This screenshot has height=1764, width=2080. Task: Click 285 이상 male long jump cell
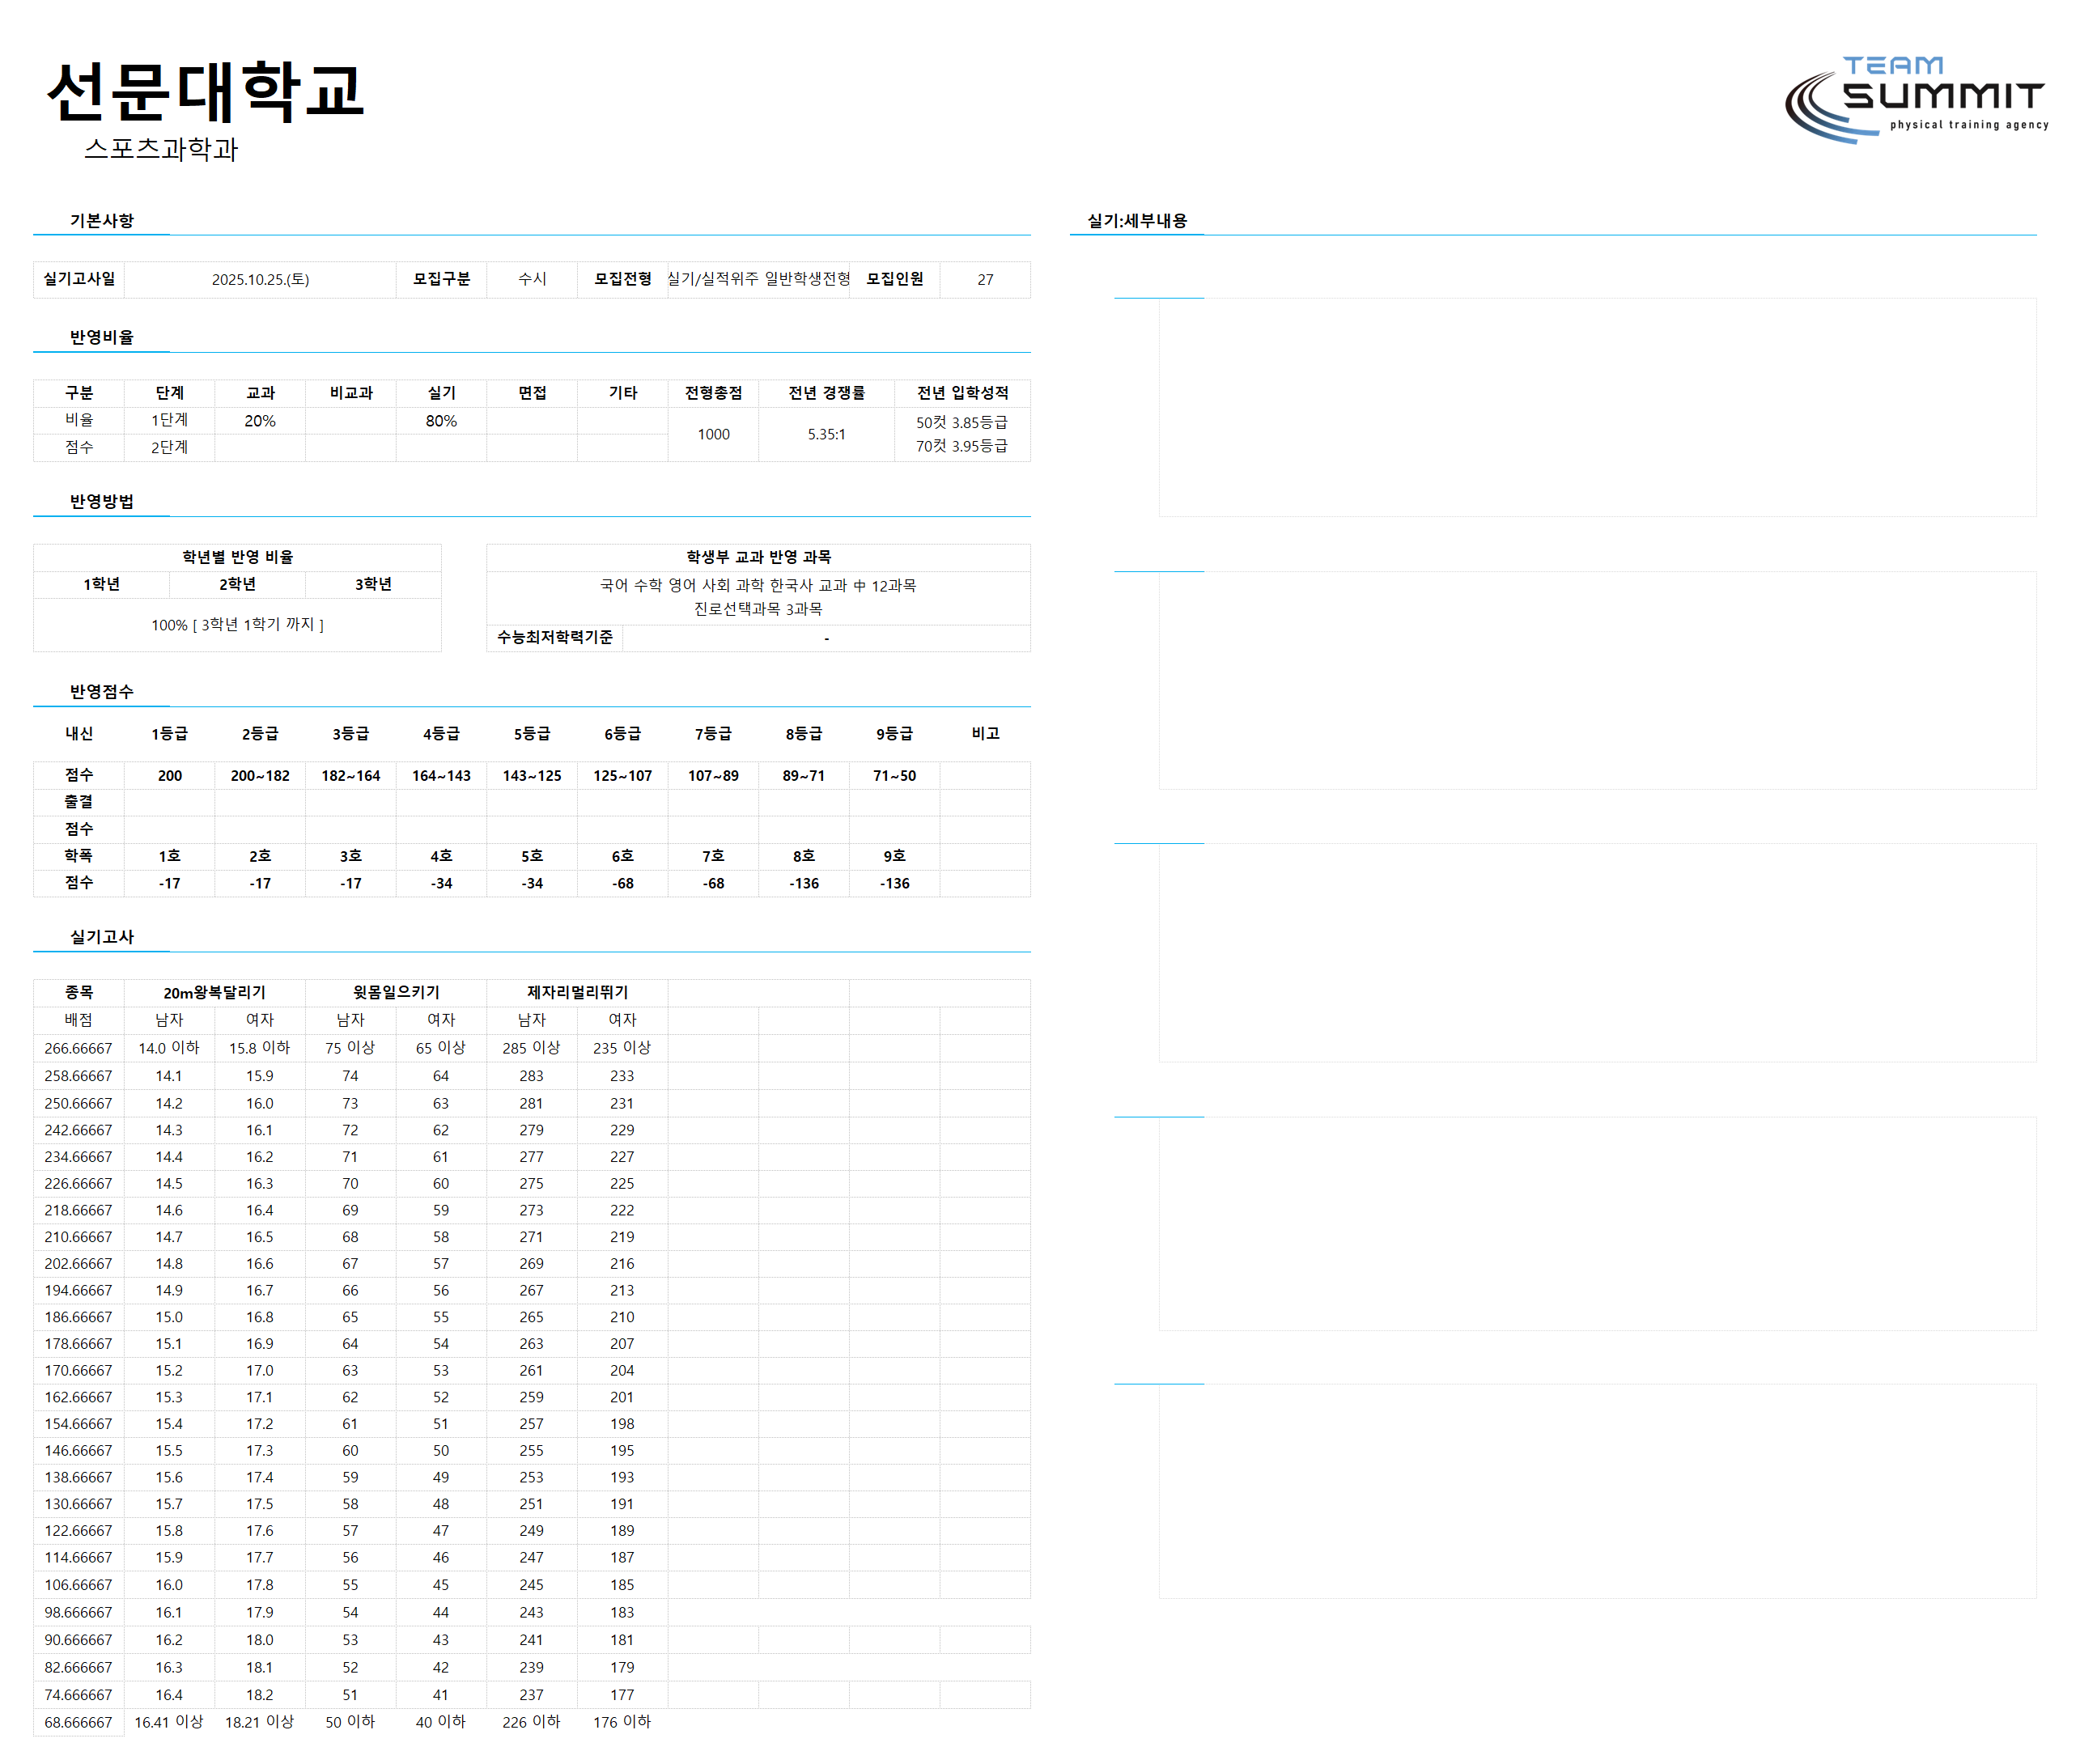531,1048
